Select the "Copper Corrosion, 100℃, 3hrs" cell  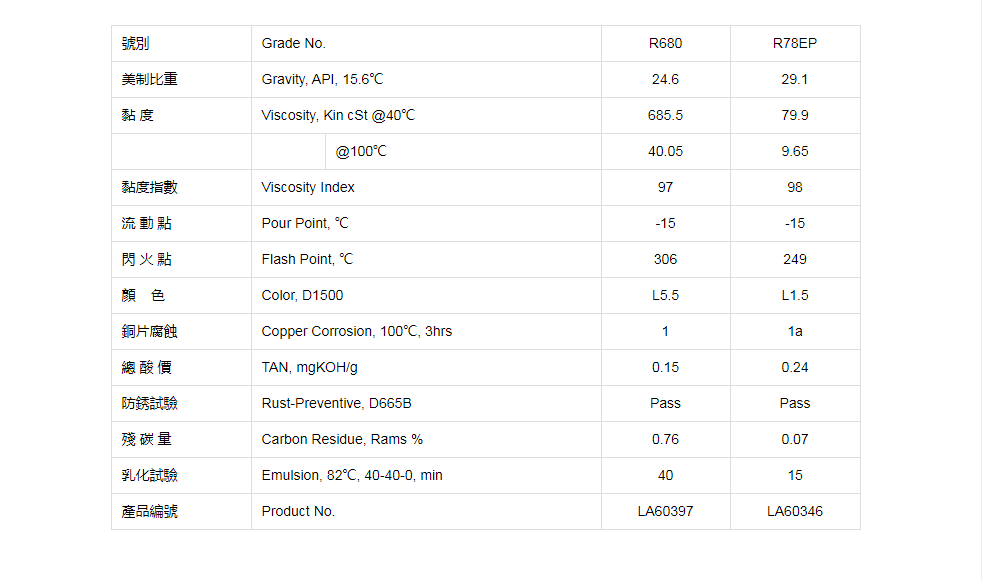point(357,331)
